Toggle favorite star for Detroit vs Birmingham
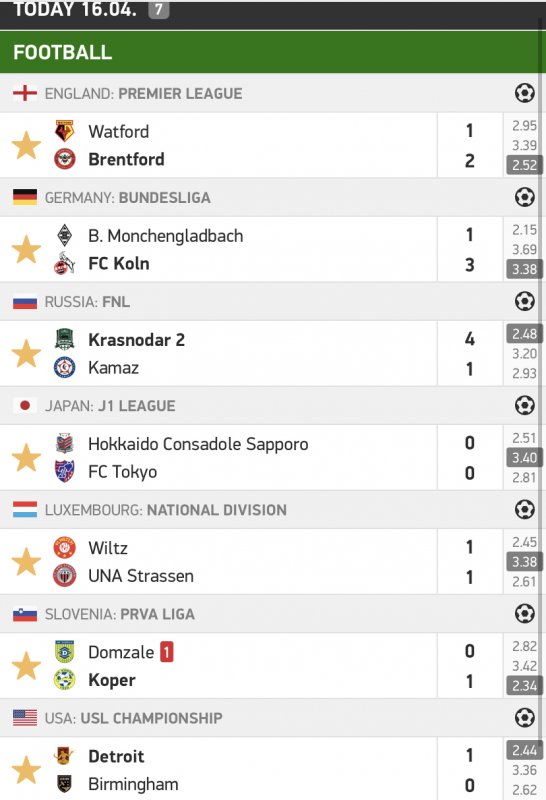Screen dimensions: 546x800 [x=26, y=770]
